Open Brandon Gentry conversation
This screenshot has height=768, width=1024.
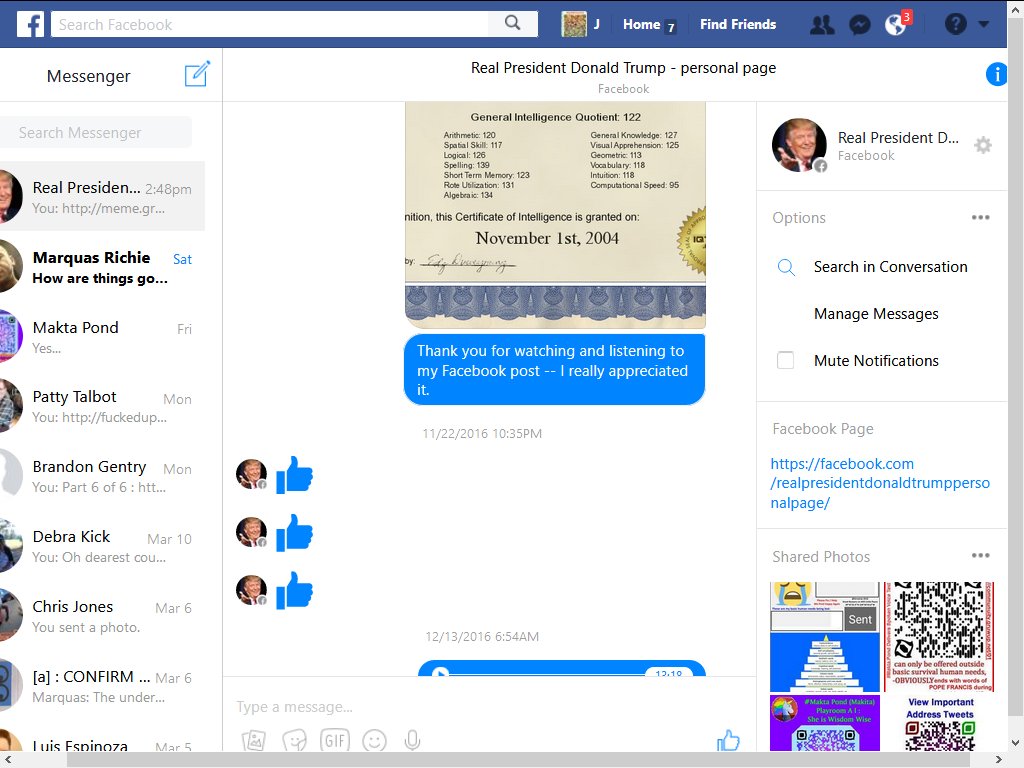tap(103, 477)
